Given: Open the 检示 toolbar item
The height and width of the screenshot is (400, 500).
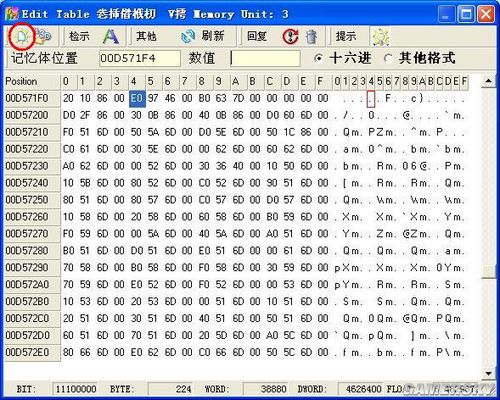Looking at the screenshot, I should [x=79, y=36].
